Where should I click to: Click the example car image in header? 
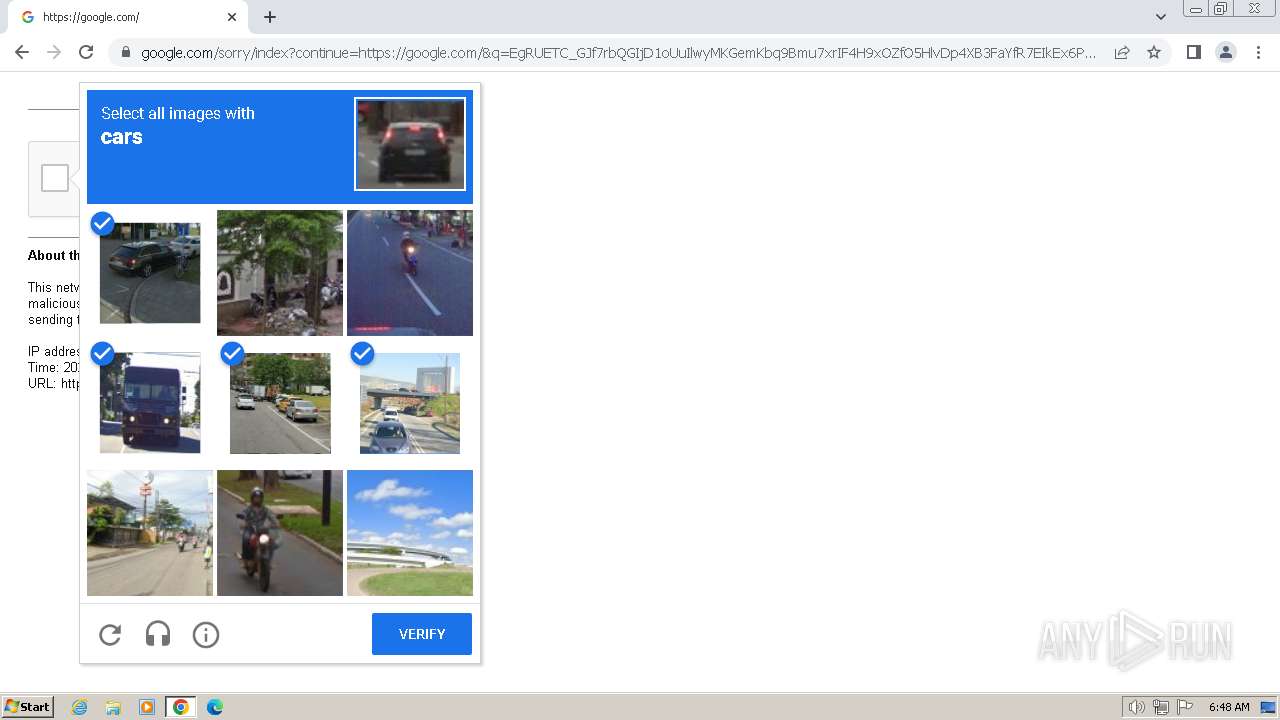pos(410,144)
